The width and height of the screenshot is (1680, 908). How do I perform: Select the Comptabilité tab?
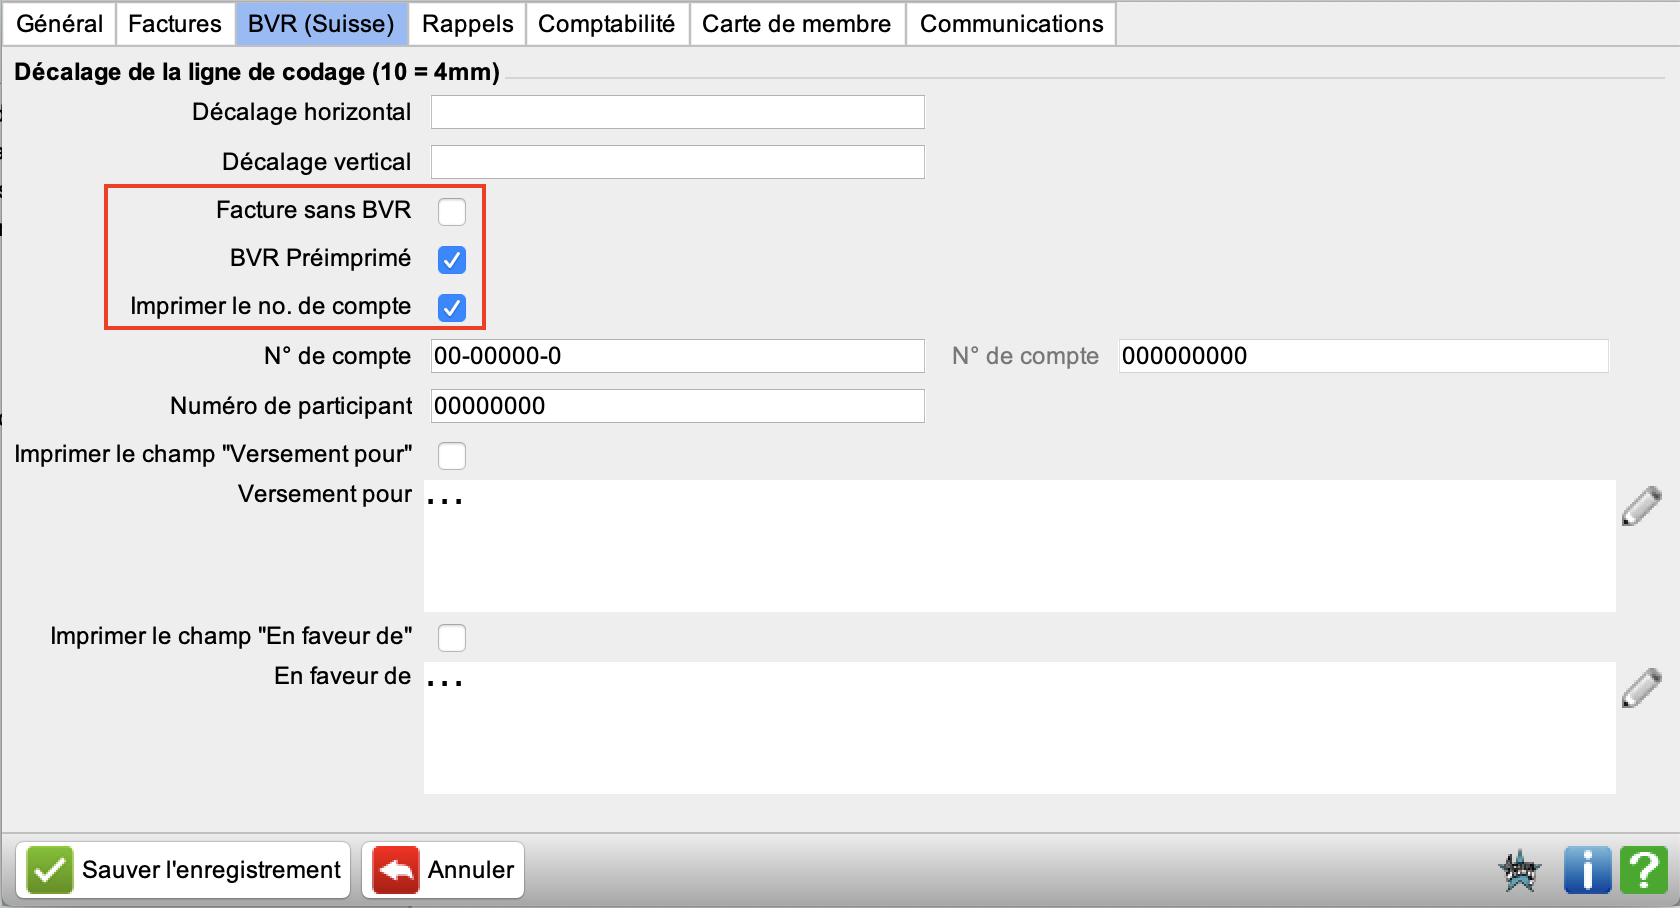tap(606, 24)
